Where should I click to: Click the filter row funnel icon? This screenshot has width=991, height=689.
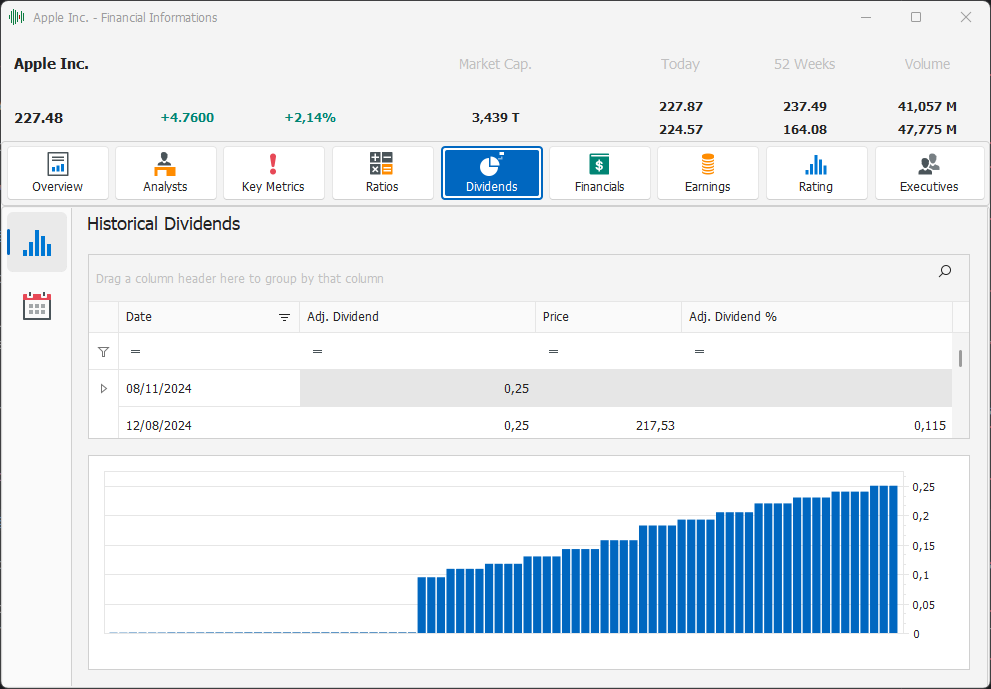click(x=103, y=352)
